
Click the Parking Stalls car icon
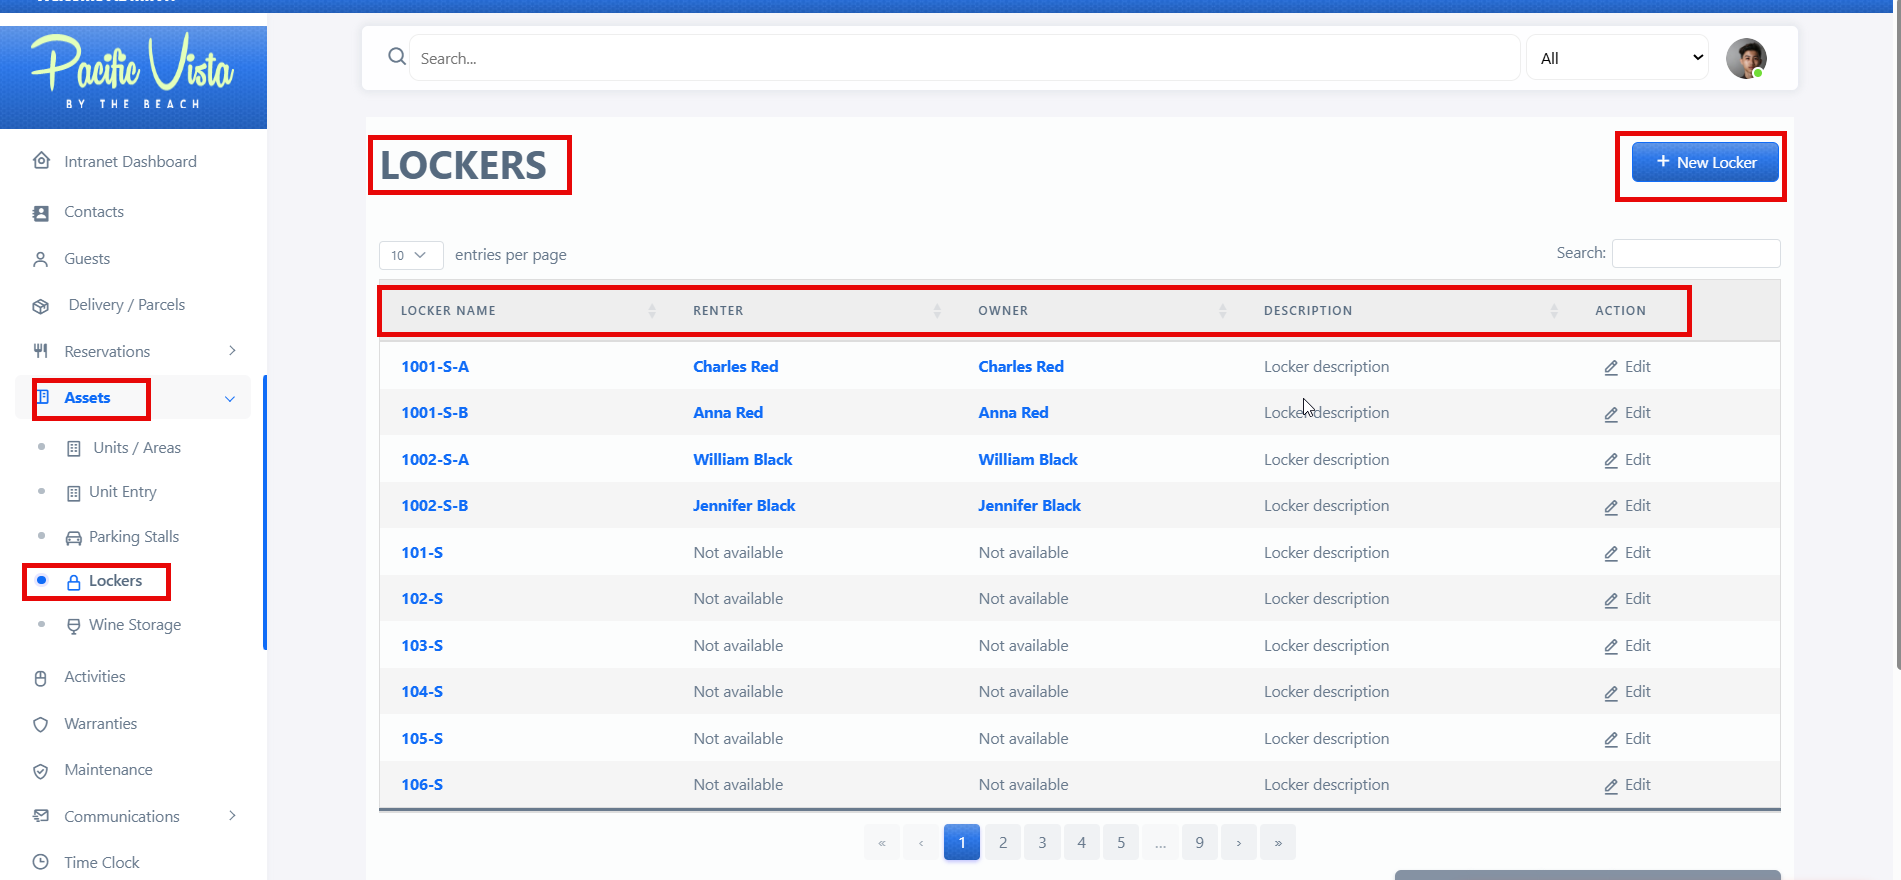tap(73, 538)
